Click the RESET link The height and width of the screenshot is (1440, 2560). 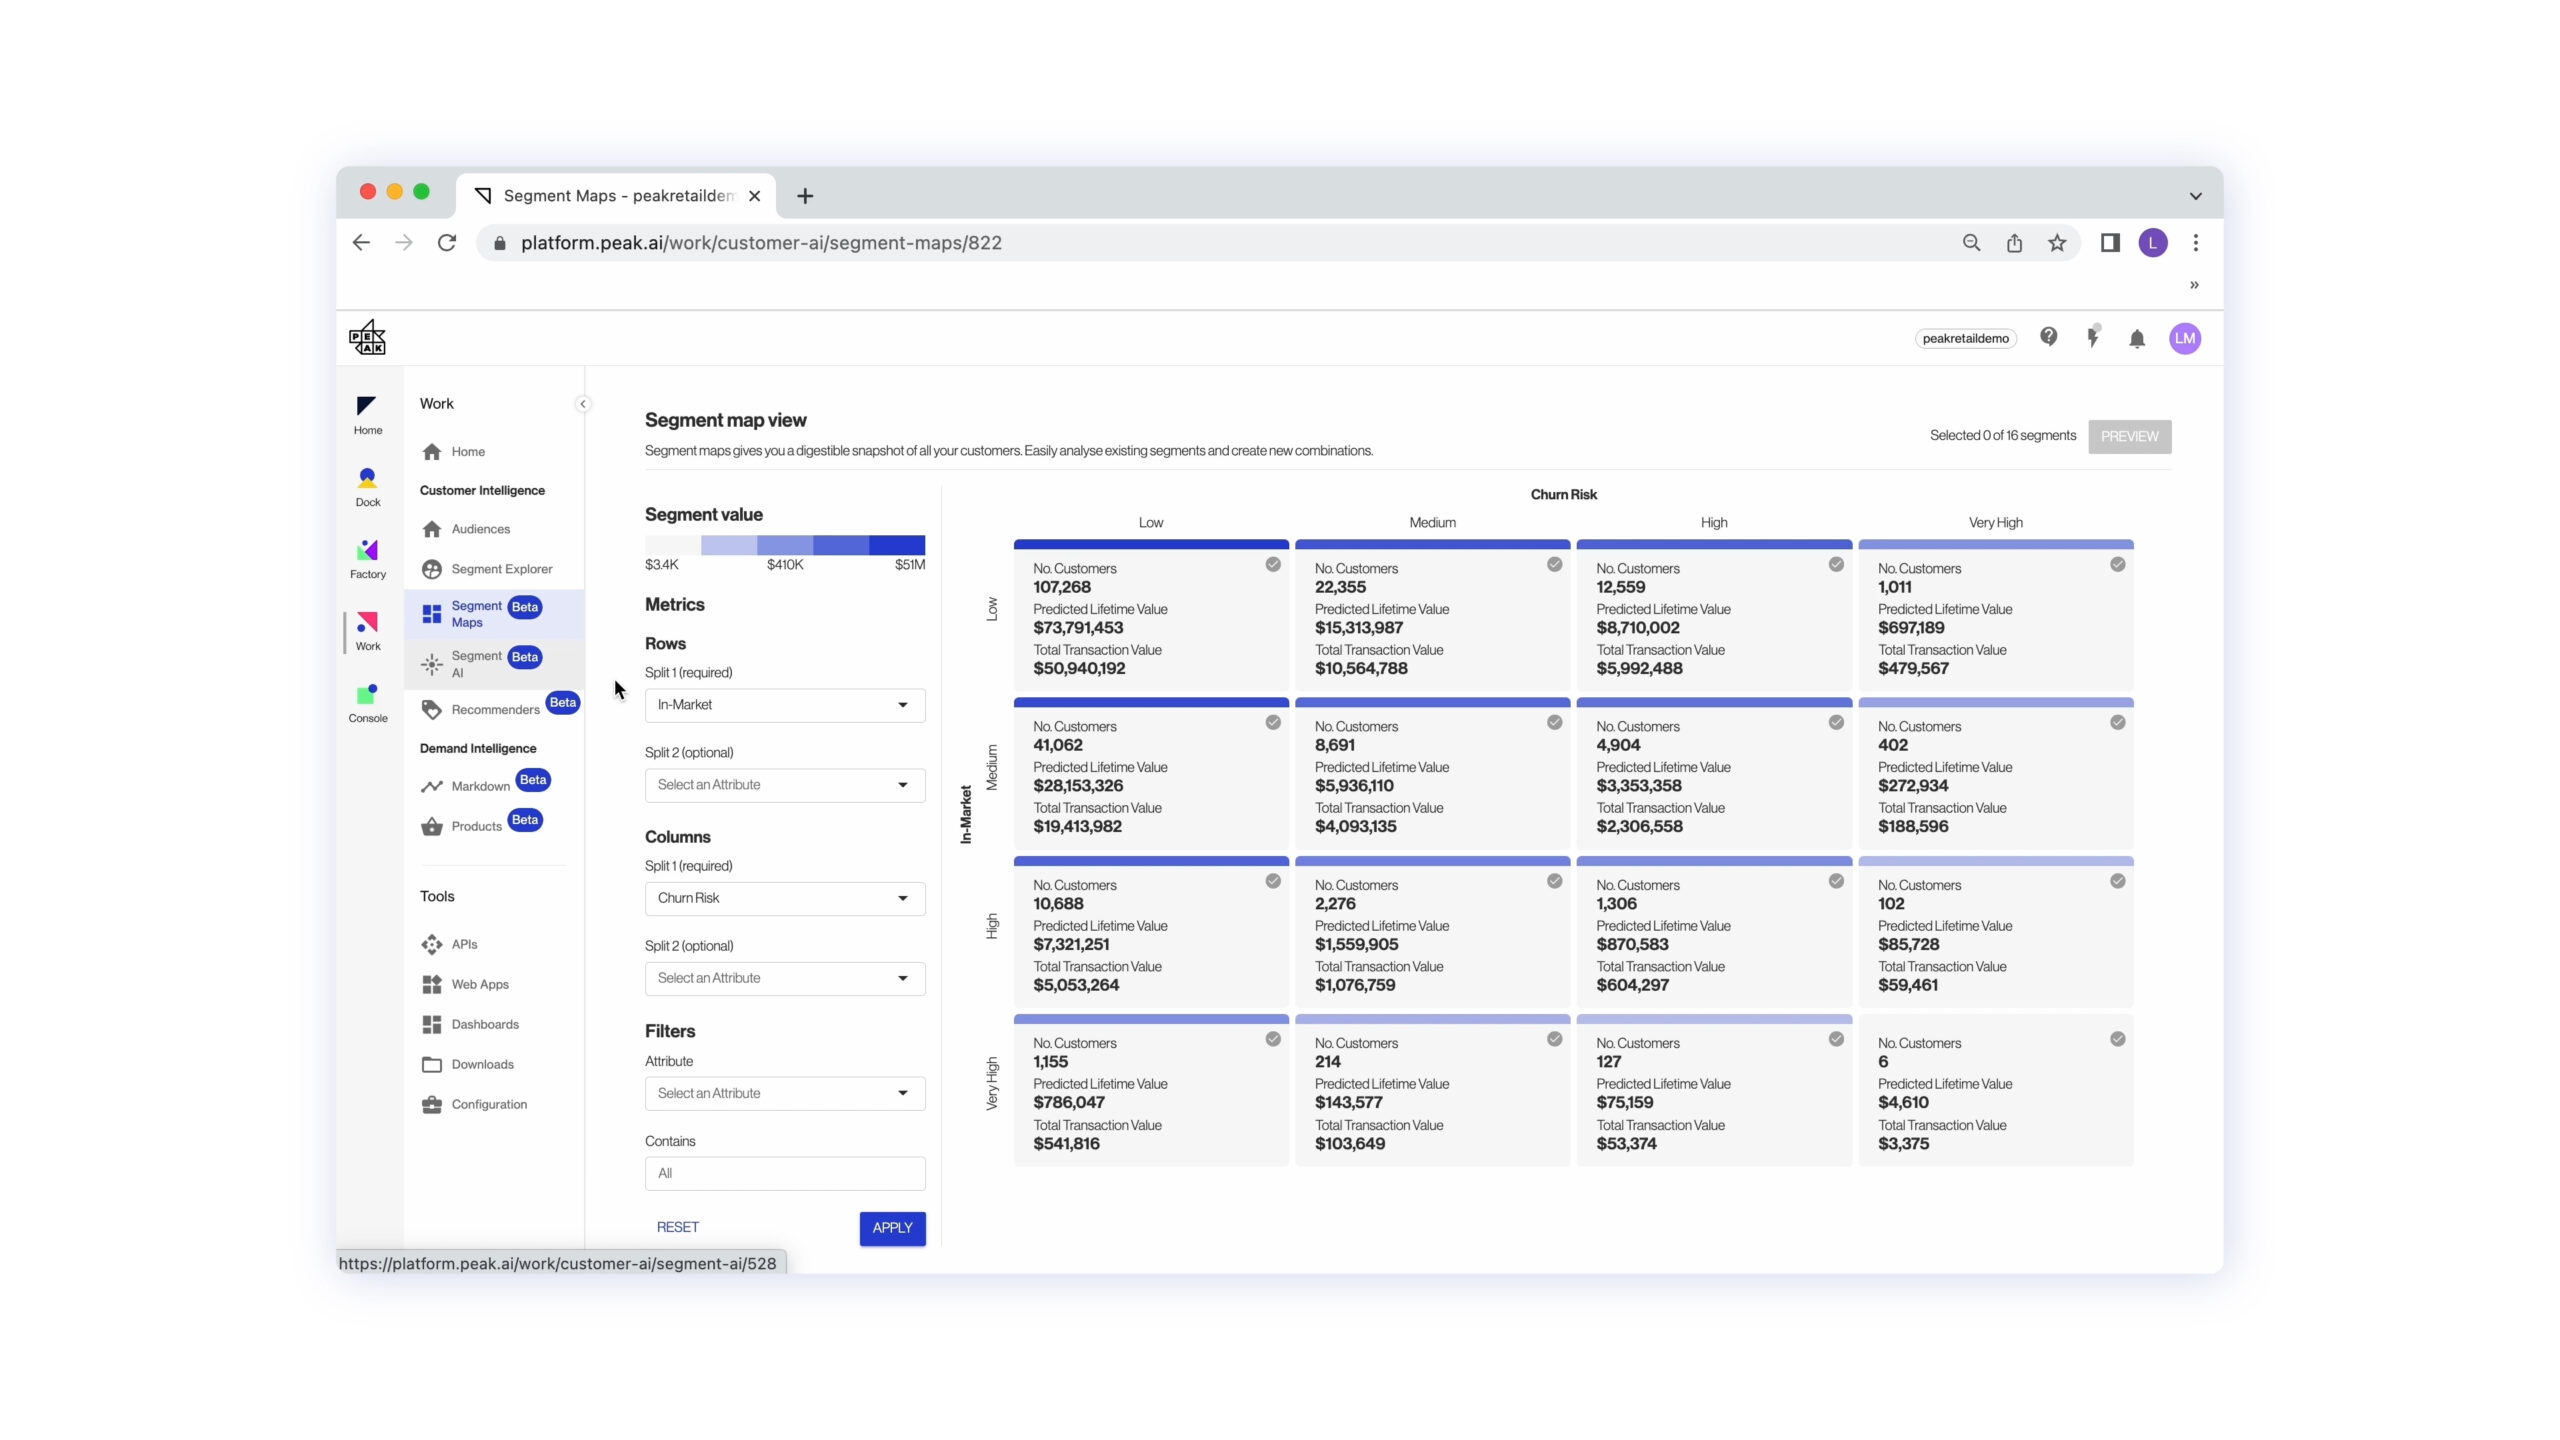pos(677,1227)
